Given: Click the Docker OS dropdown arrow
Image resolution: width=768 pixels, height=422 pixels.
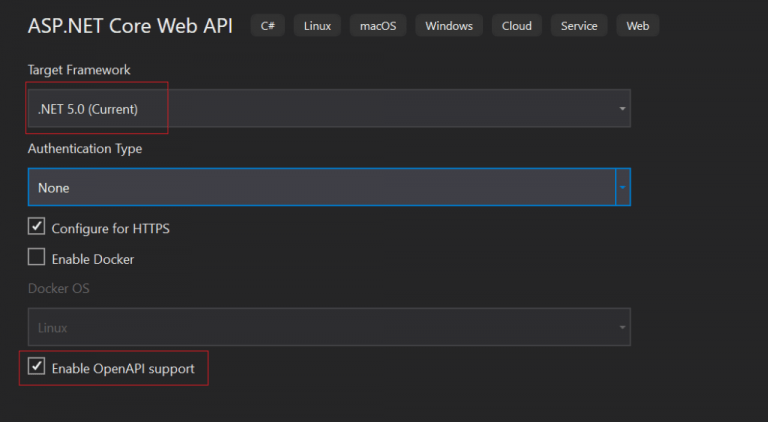Looking at the screenshot, I should point(621,327).
